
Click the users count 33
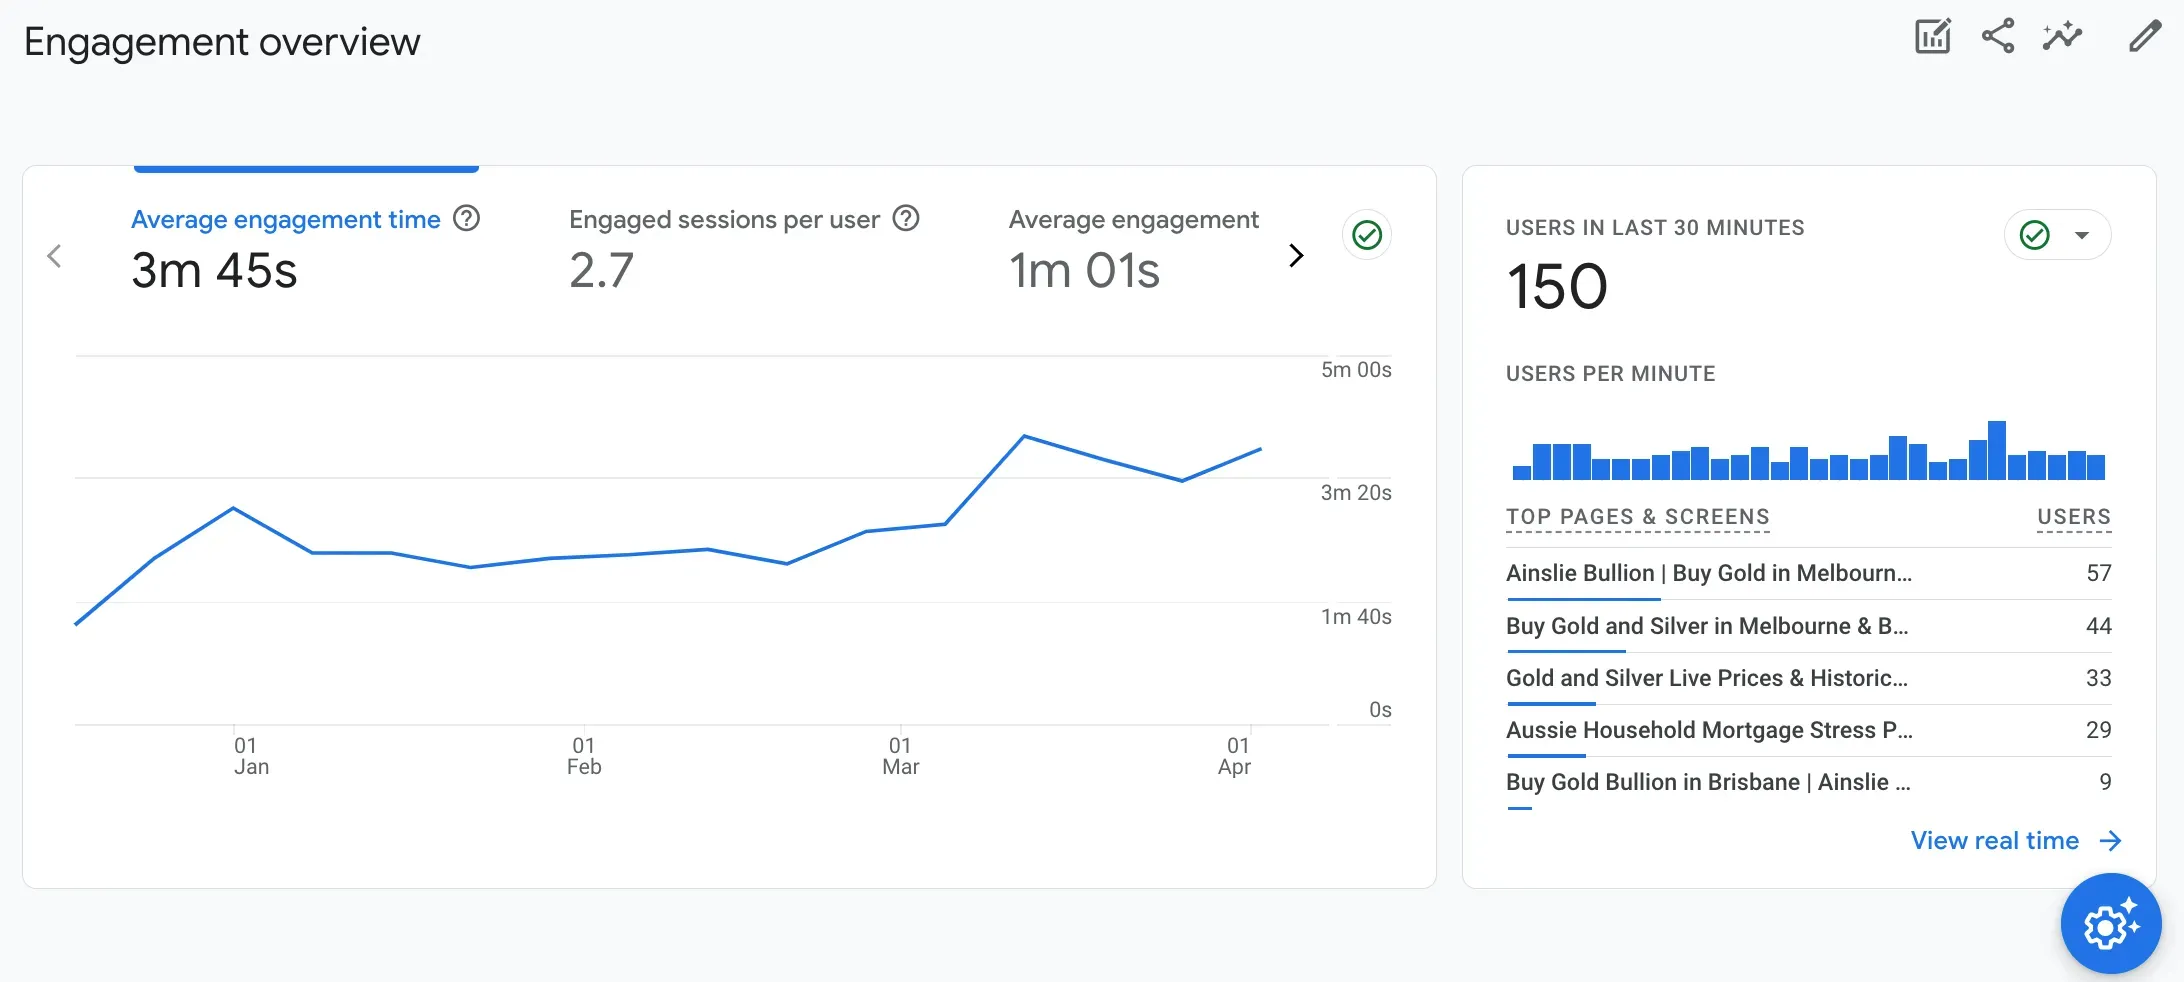[x=2099, y=678]
